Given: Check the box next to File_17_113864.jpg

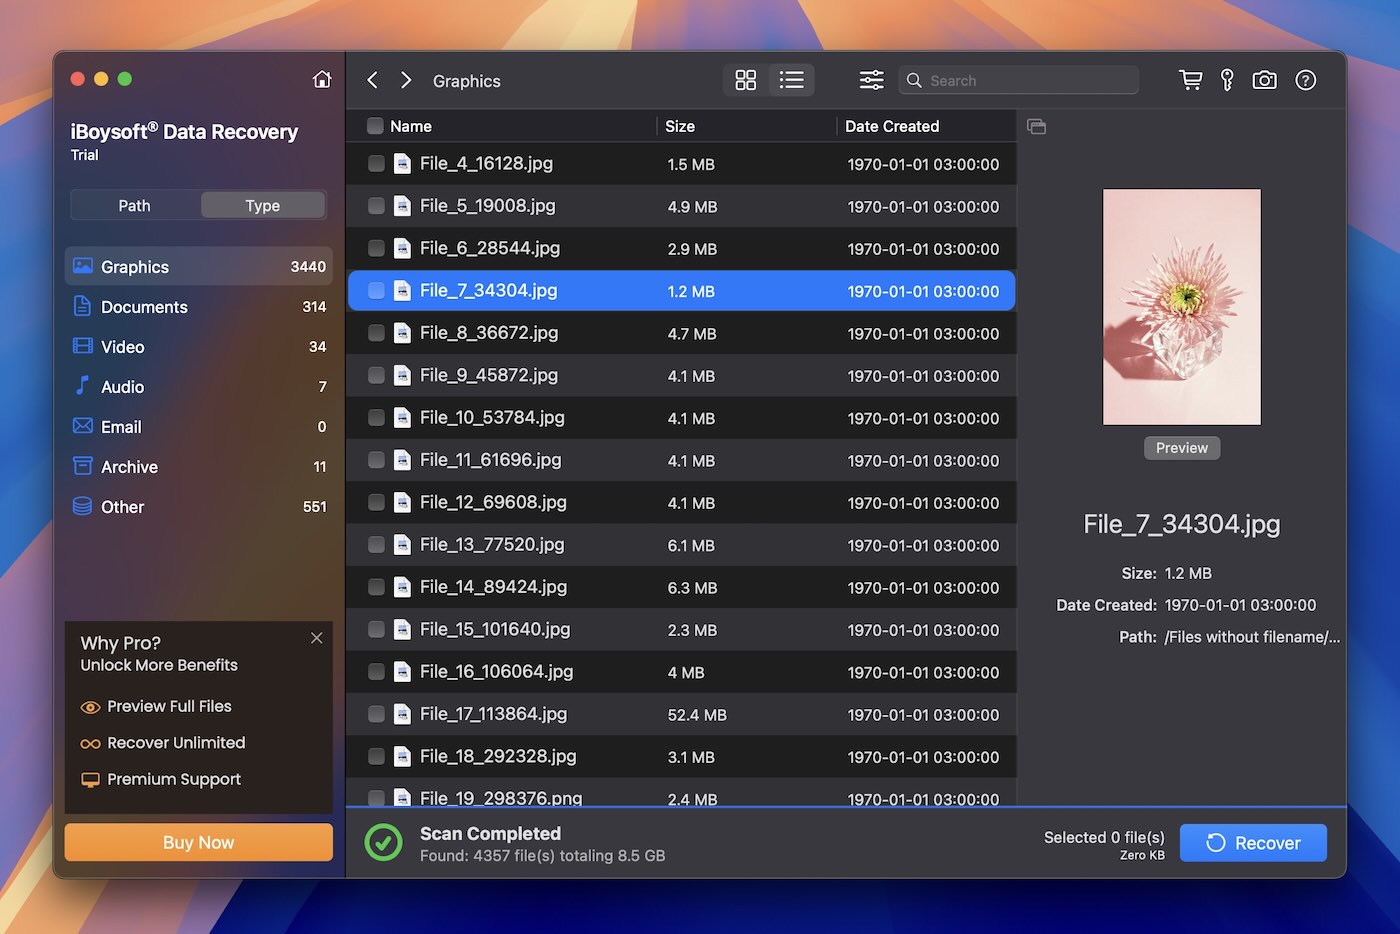Looking at the screenshot, I should pyautogui.click(x=376, y=714).
